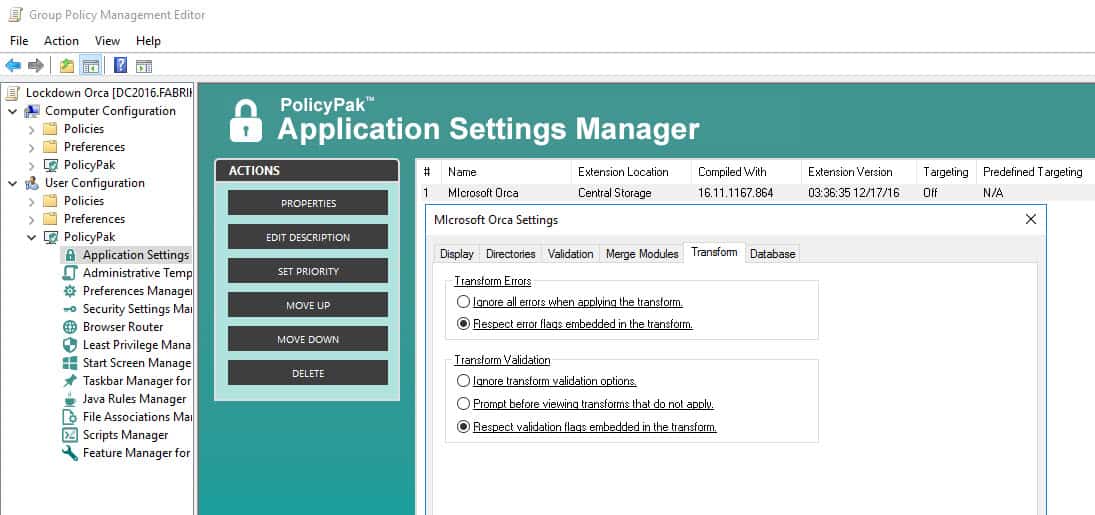Collapse the Computer Configuration node
Screen dimensions: 1095x515
(13, 111)
